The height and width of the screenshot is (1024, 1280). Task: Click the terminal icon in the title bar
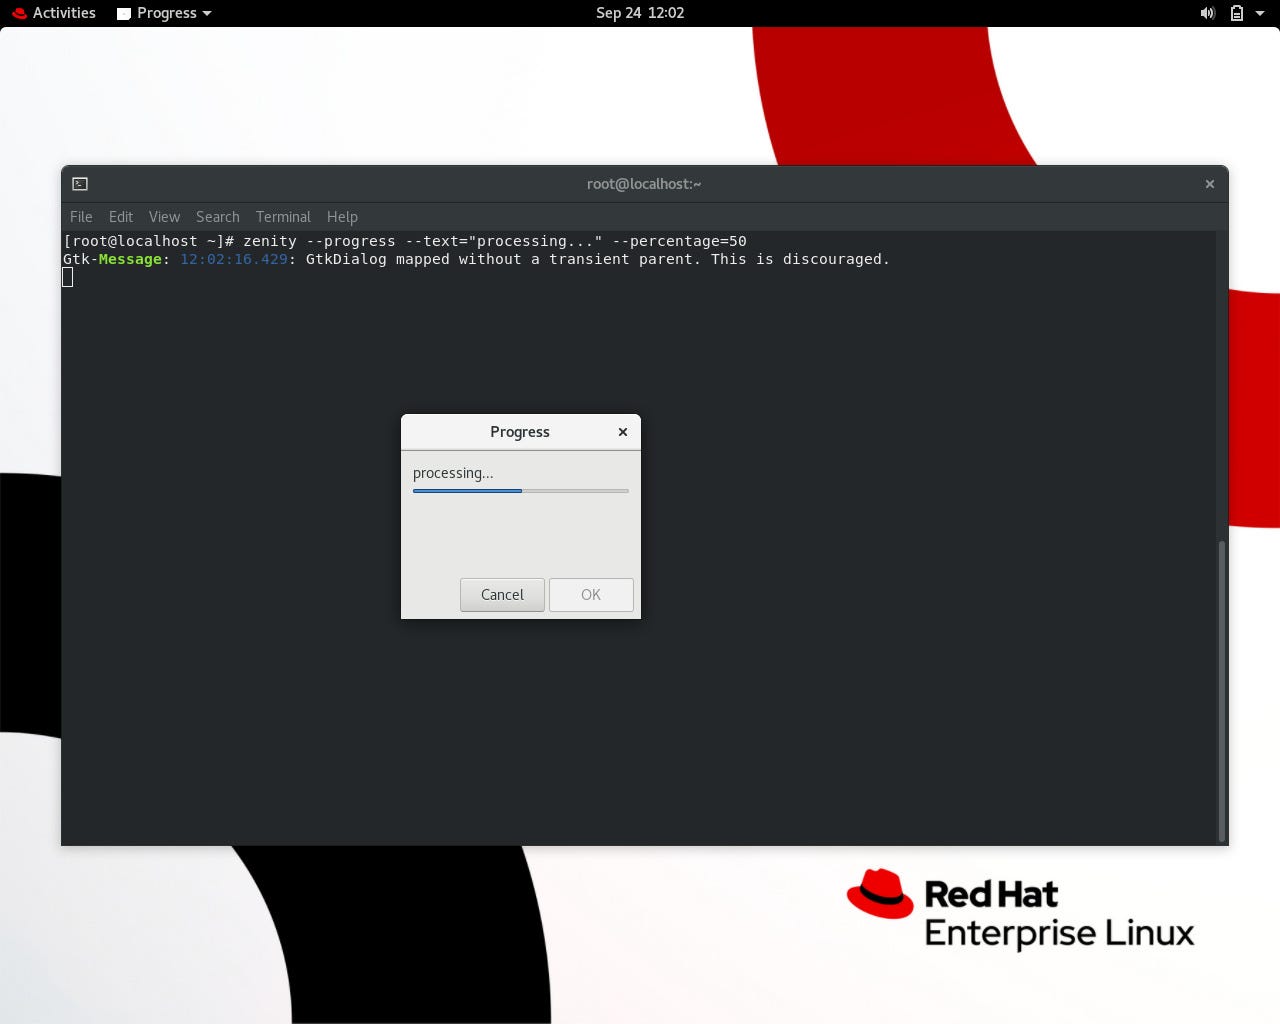pos(79,184)
